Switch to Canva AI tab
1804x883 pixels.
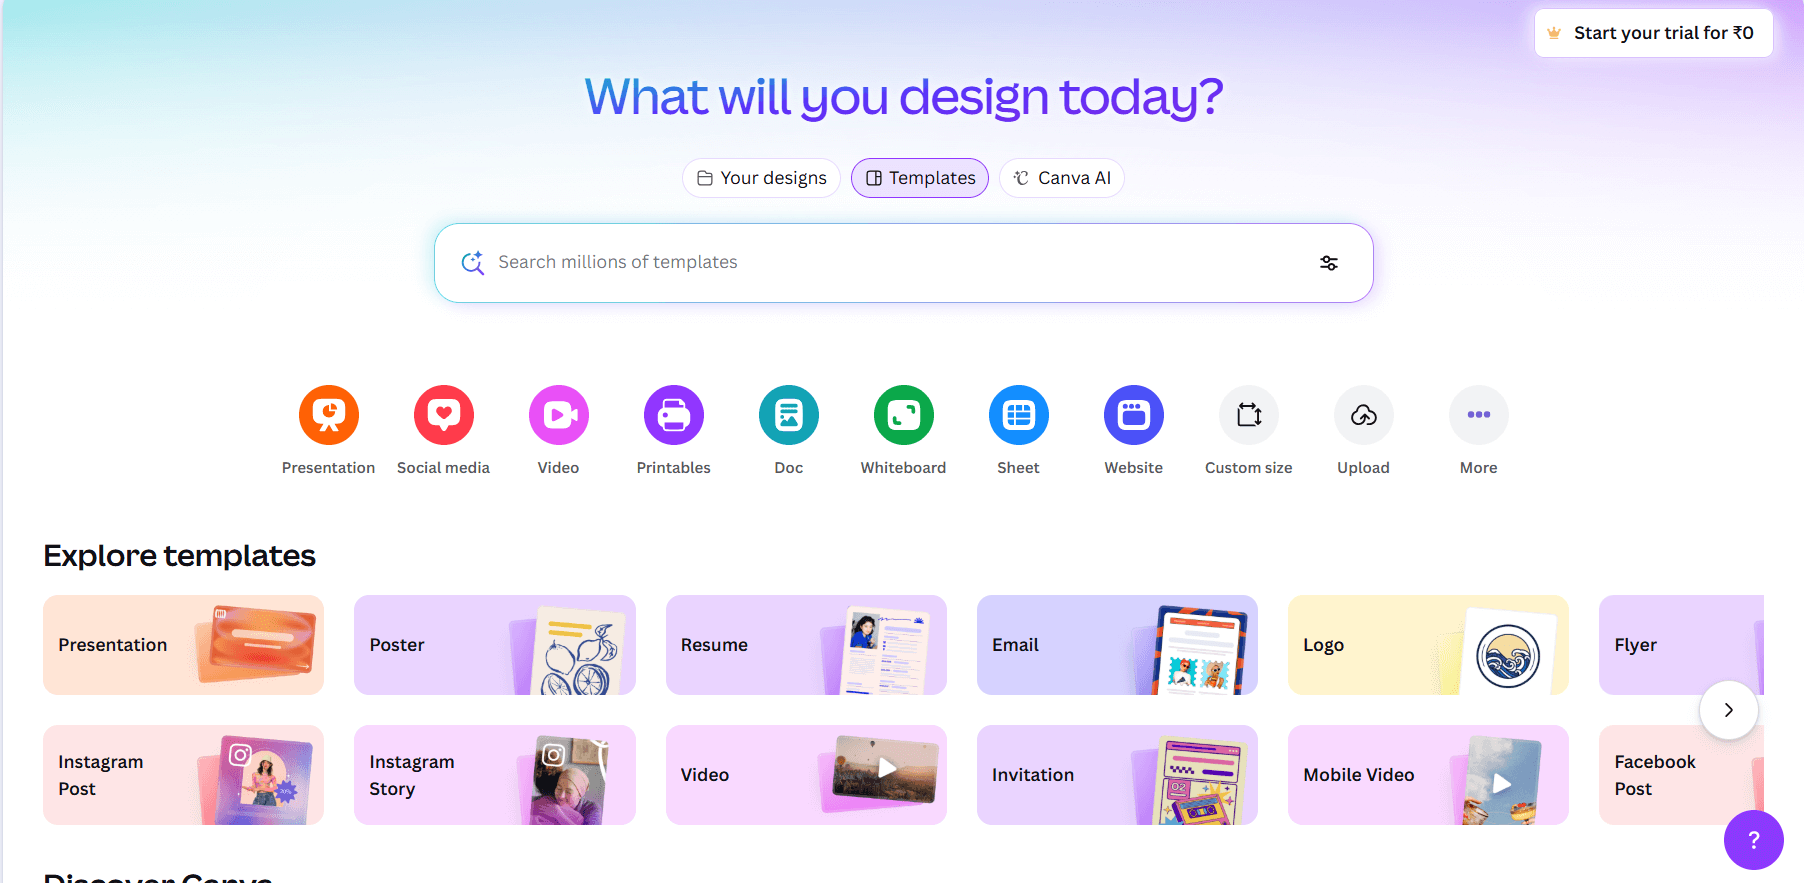(x=1062, y=178)
